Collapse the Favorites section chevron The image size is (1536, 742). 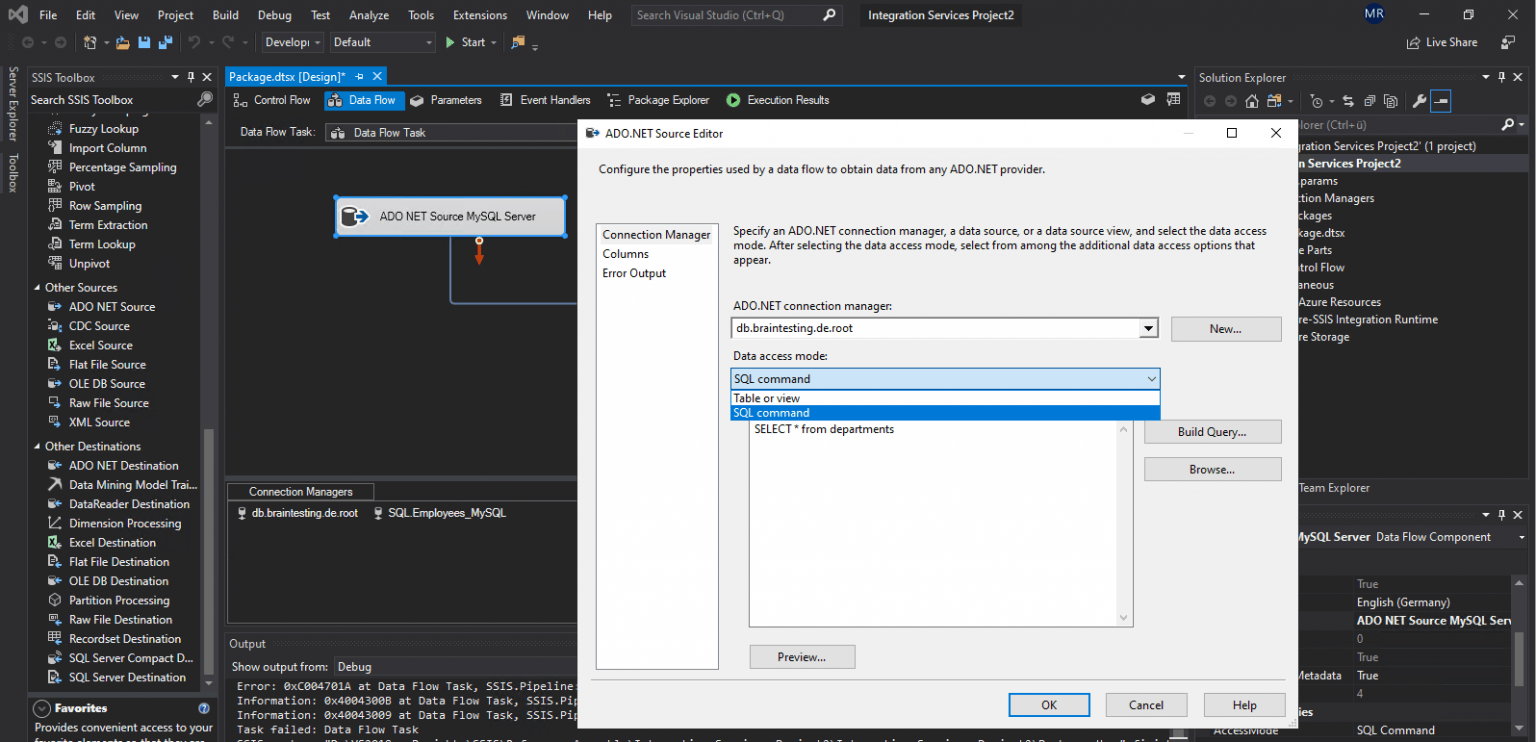pyautogui.click(x=42, y=708)
